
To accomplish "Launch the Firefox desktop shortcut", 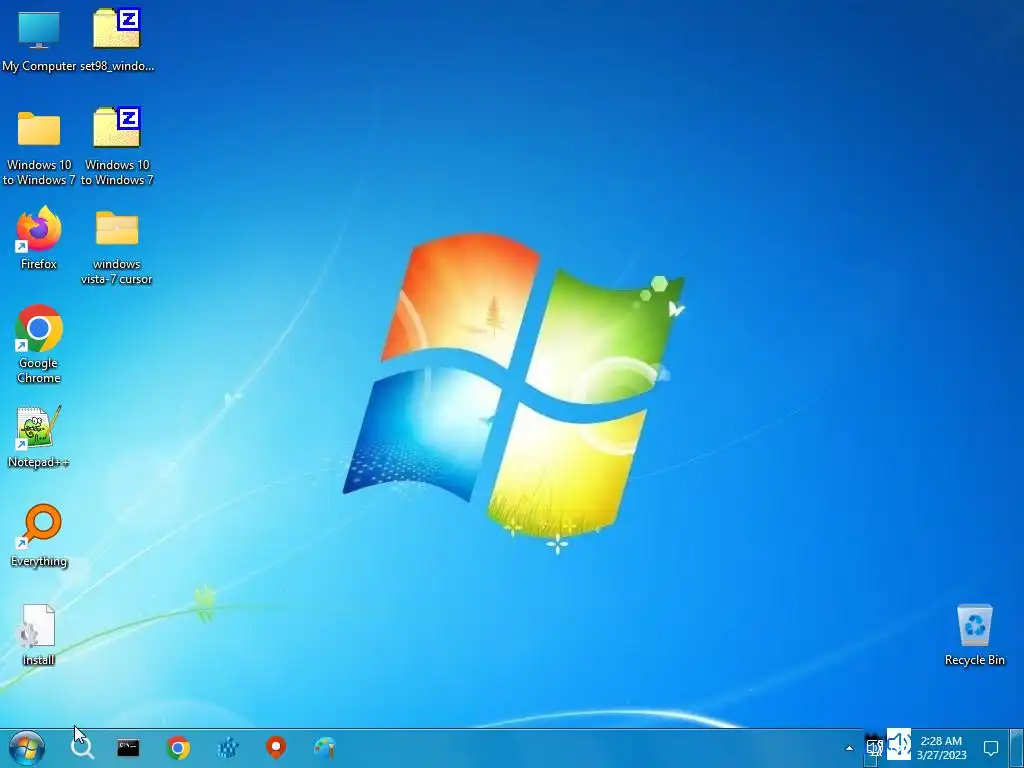I will (x=39, y=238).
